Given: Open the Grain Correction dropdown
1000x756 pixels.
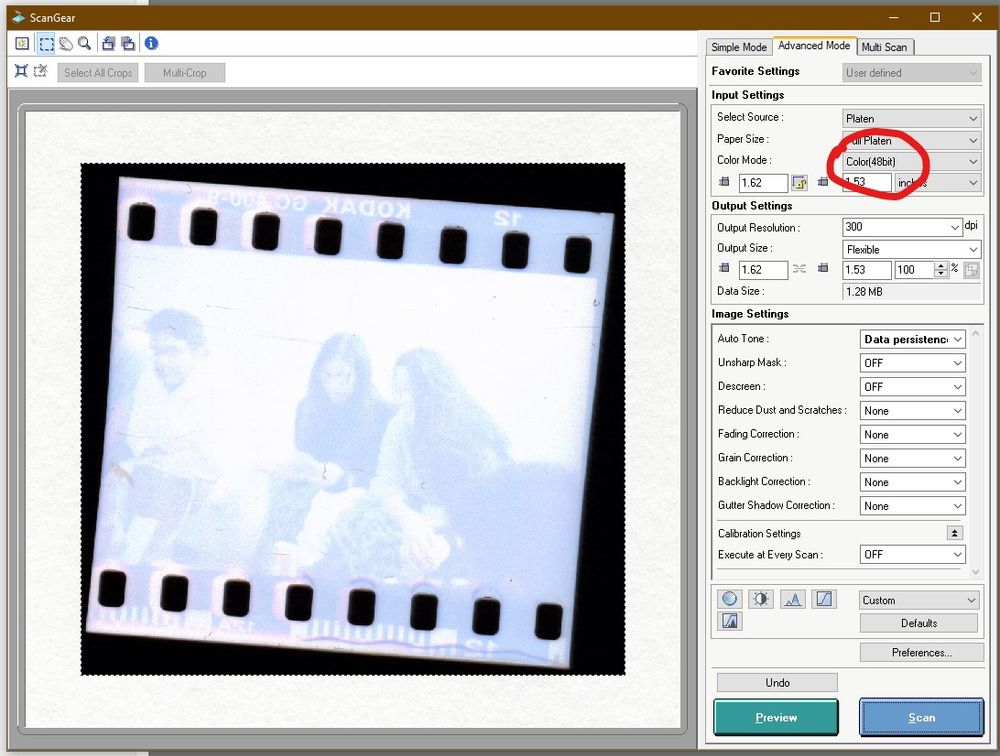Looking at the screenshot, I should pyautogui.click(x=913, y=458).
